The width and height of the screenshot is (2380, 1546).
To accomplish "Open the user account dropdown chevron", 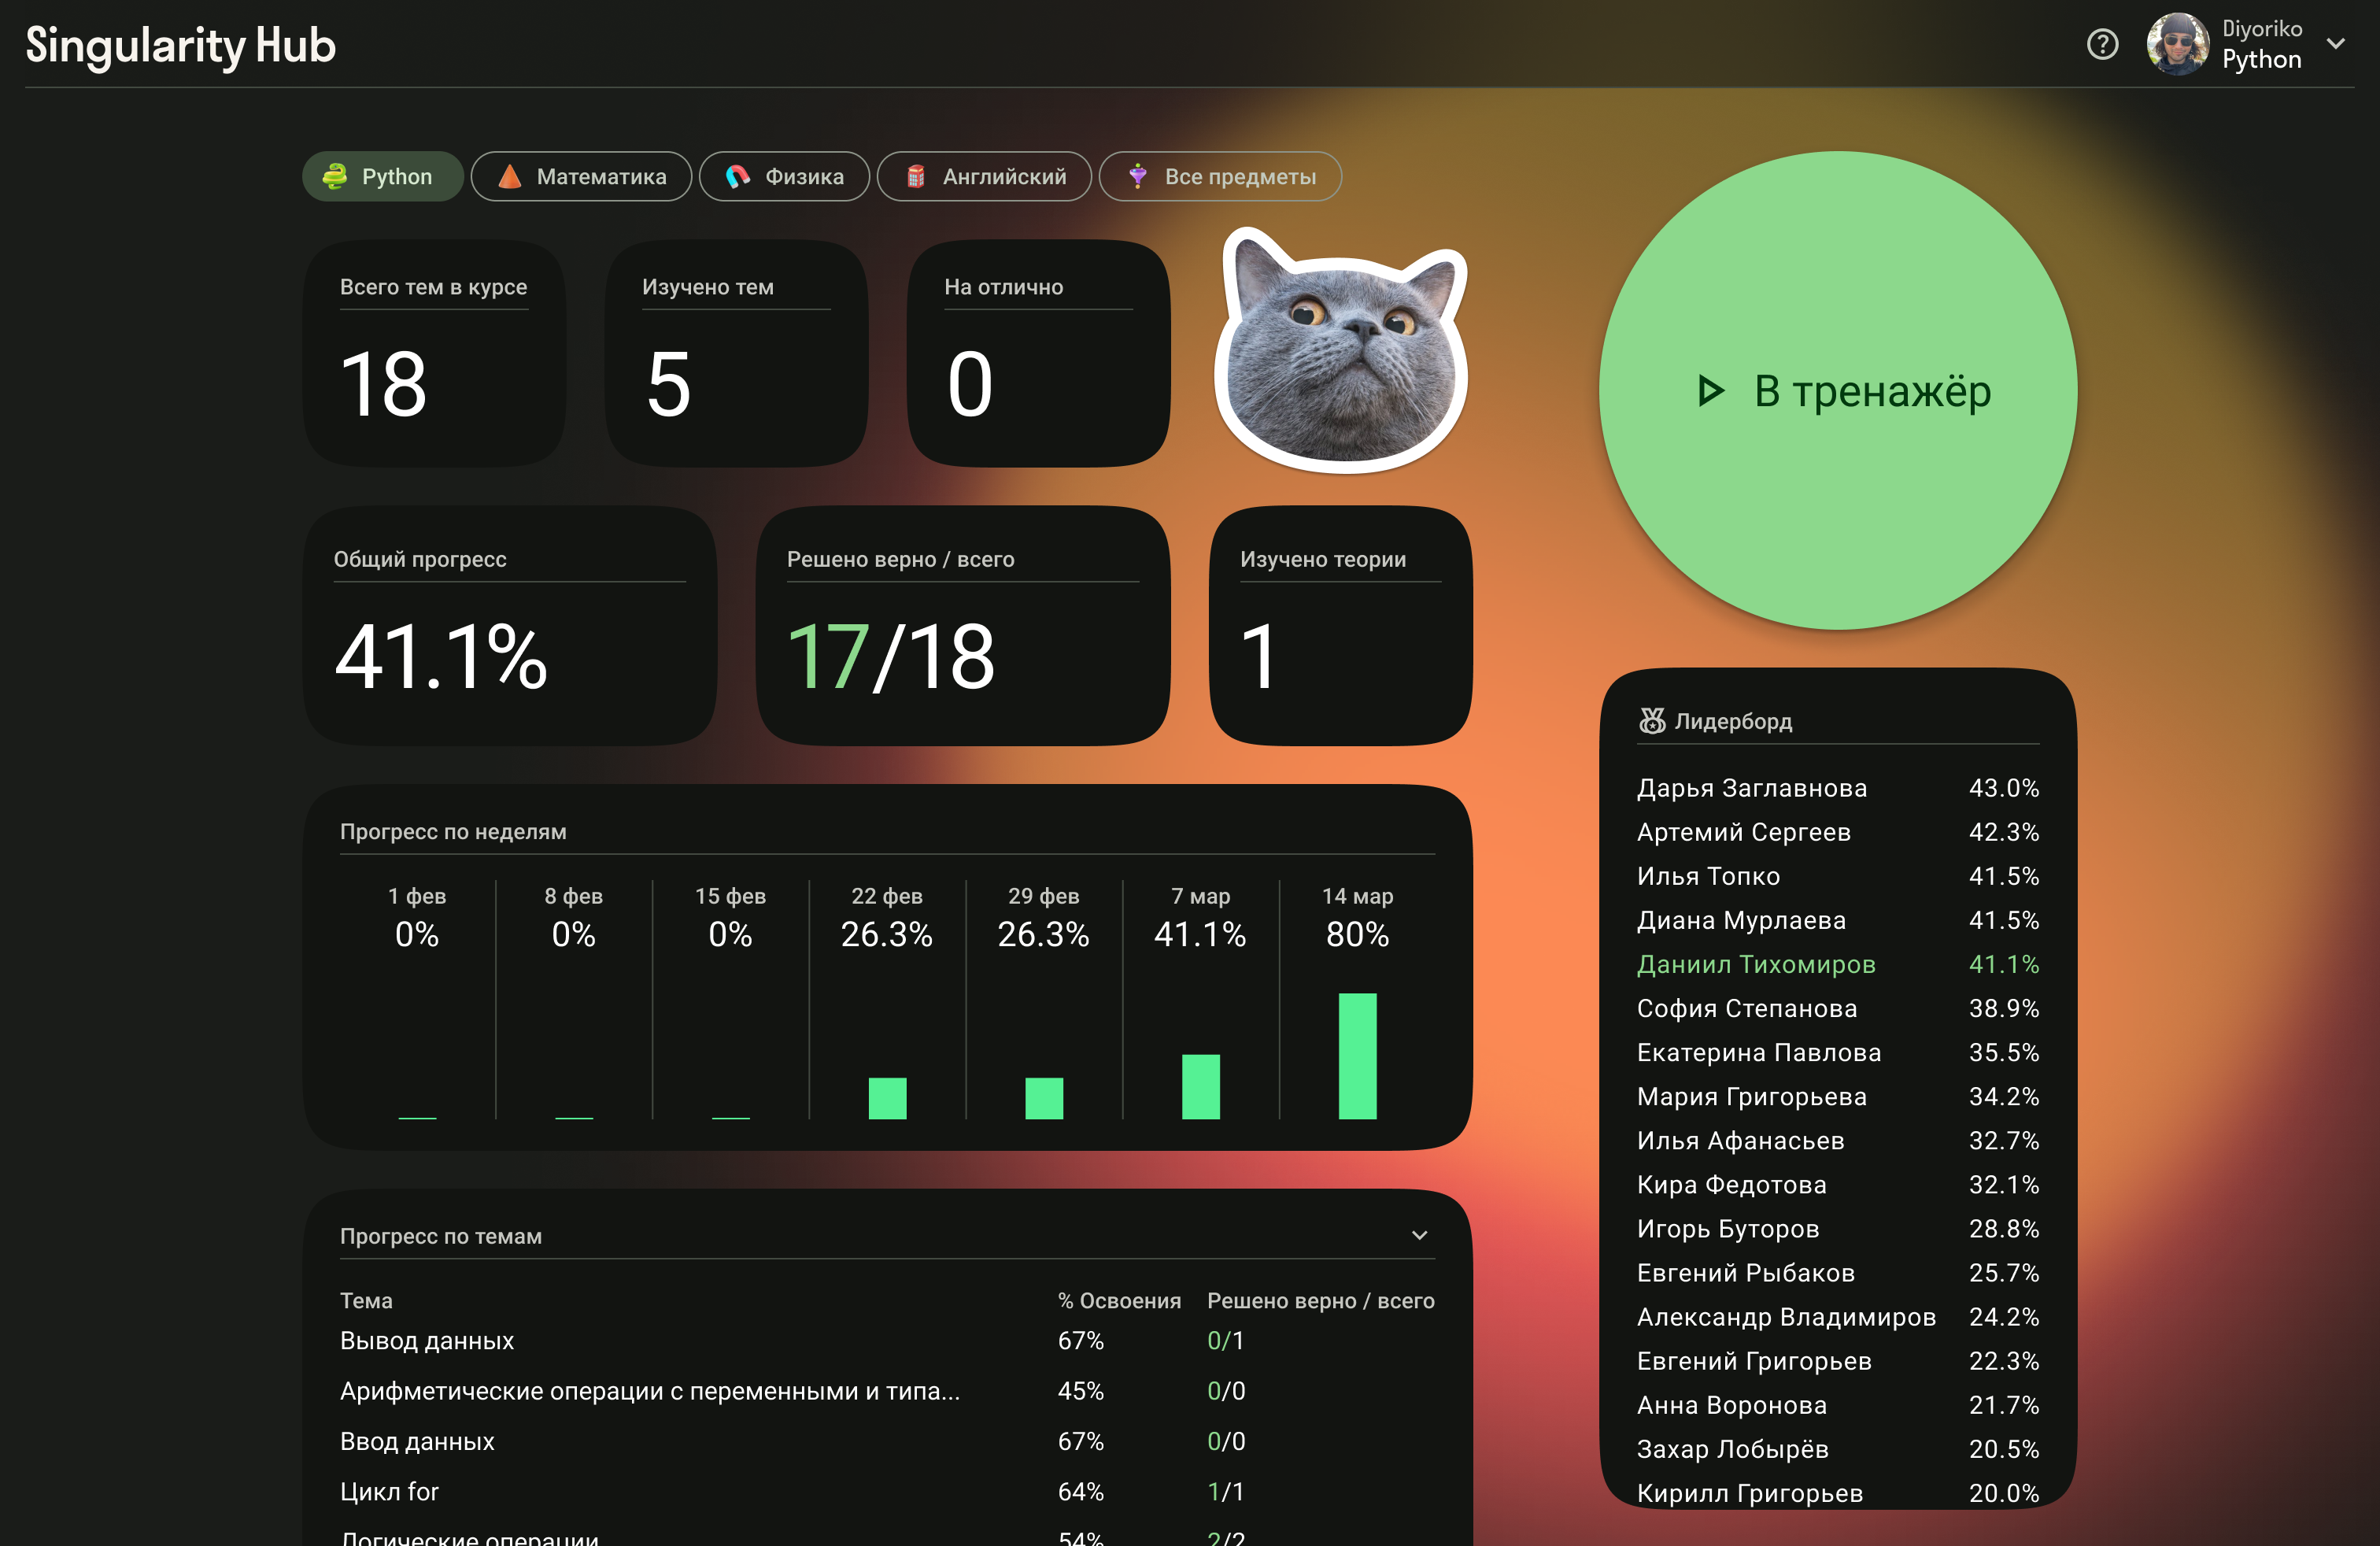I will tap(2336, 45).
